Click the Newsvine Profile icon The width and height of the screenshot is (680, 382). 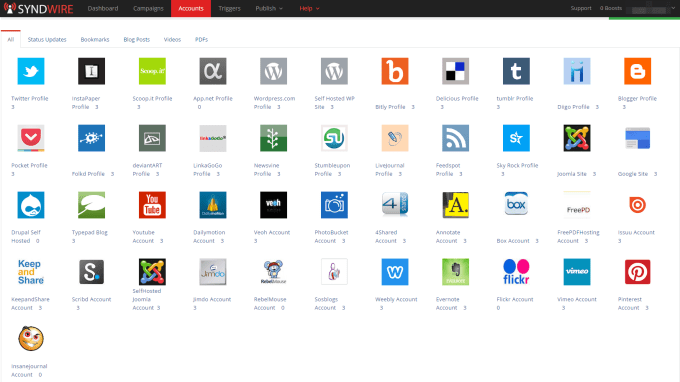pyautogui.click(x=274, y=138)
